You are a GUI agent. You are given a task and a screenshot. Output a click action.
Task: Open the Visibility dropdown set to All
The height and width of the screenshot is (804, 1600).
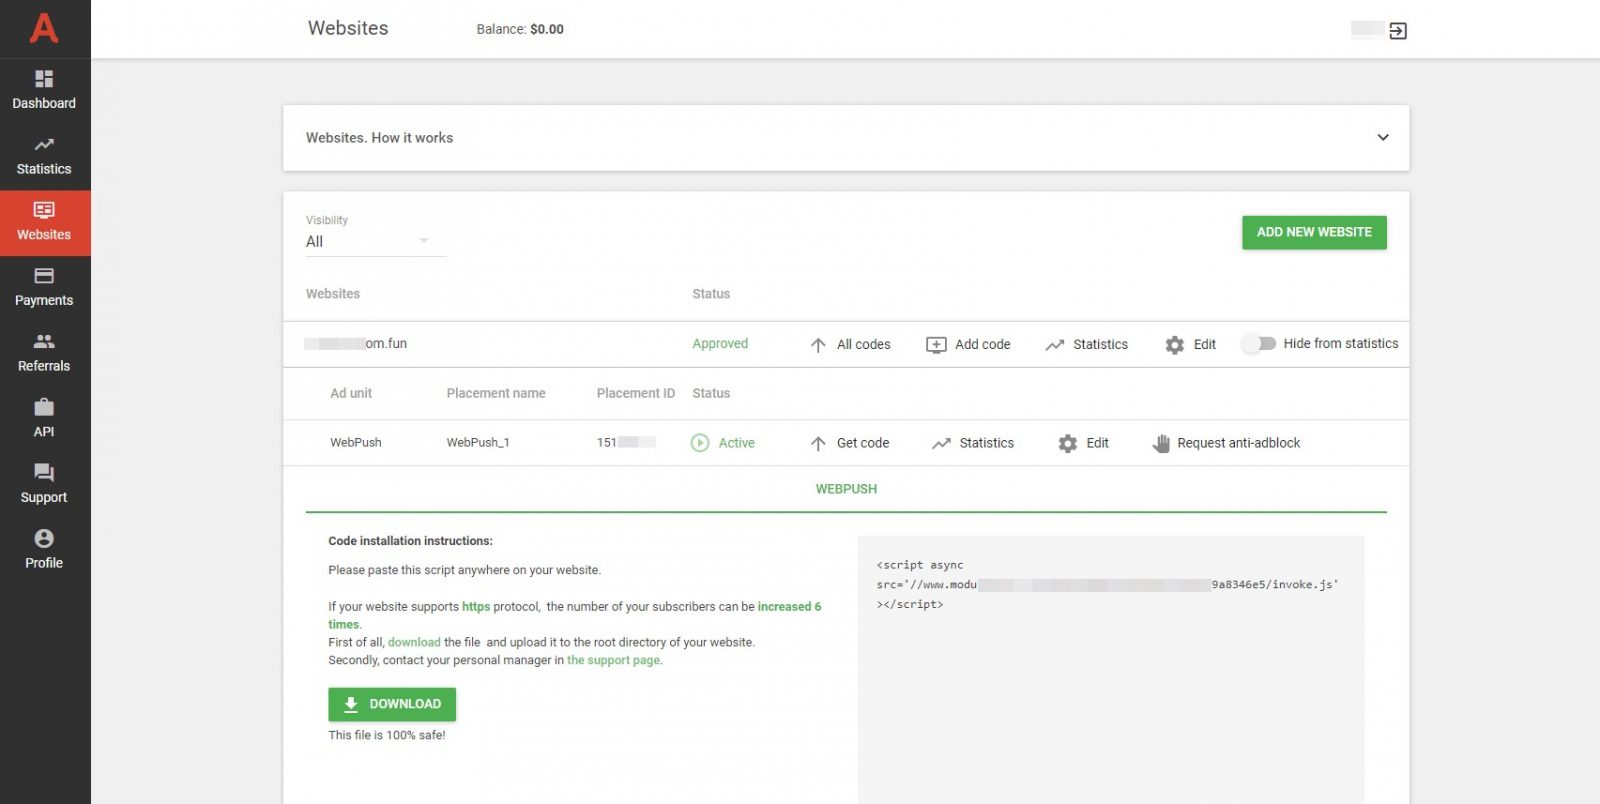click(x=375, y=241)
